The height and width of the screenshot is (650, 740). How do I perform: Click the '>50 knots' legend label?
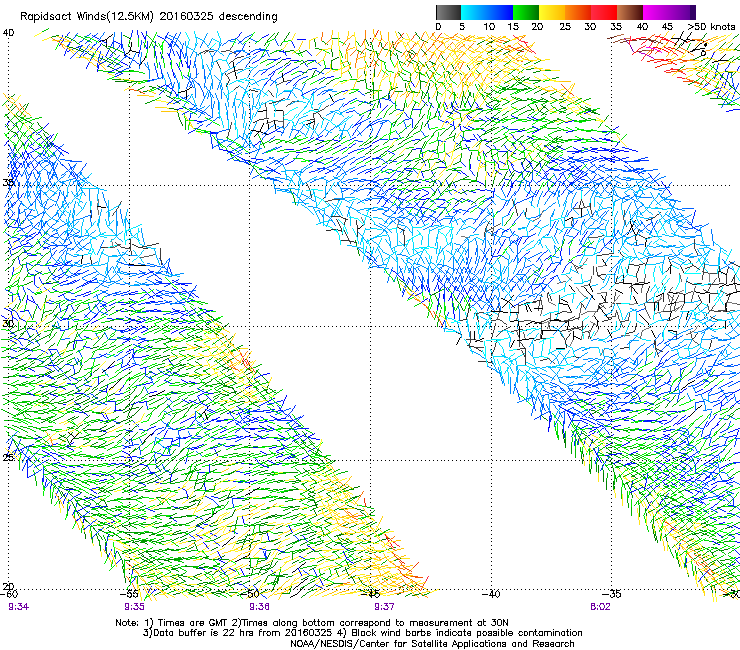[x=711, y=27]
